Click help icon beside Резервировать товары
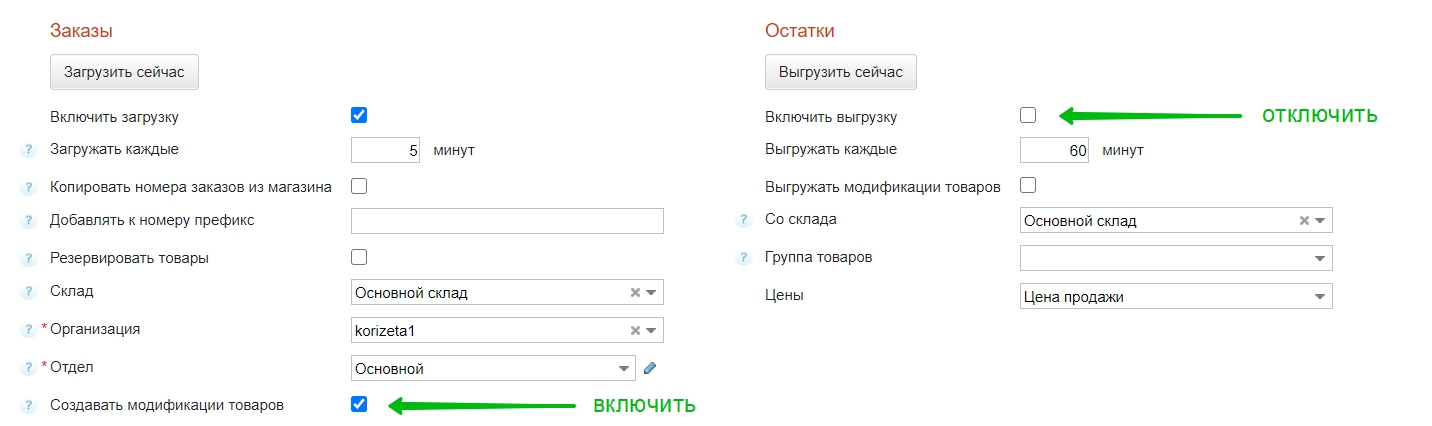 28,259
